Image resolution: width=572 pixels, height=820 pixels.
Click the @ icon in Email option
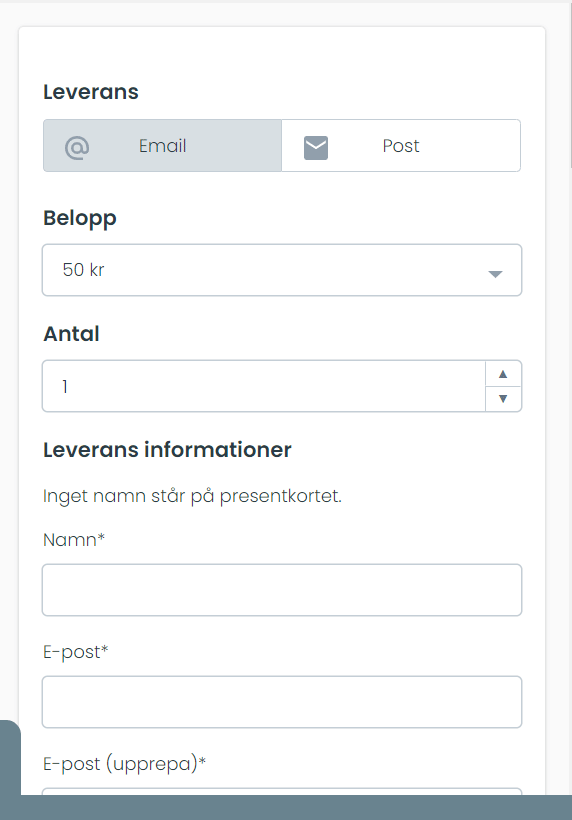coord(77,147)
